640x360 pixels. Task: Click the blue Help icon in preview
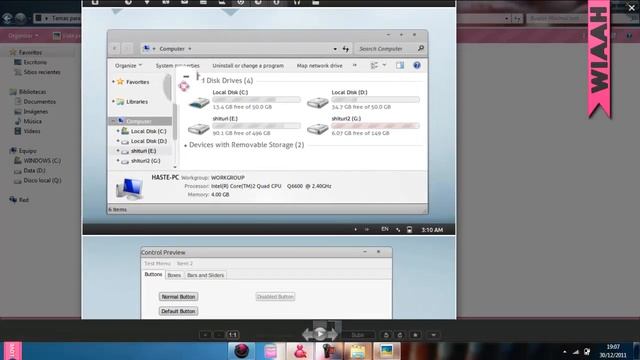417,65
